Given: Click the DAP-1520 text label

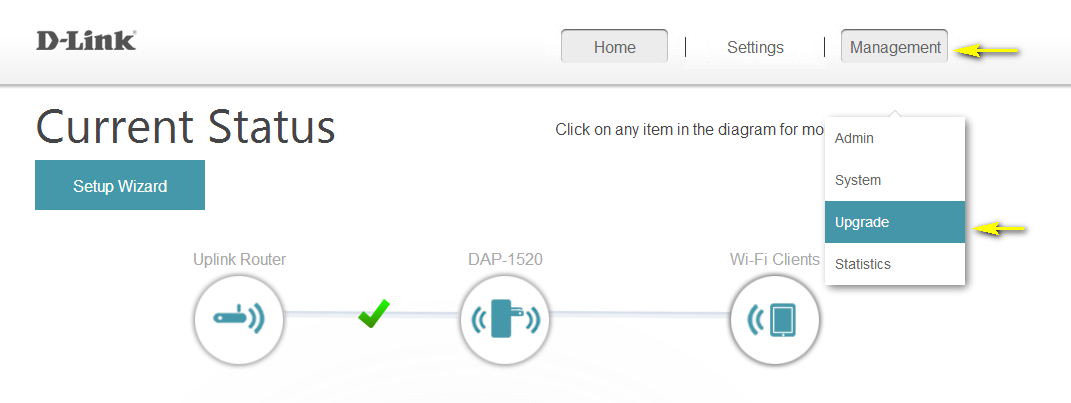Looking at the screenshot, I should (x=505, y=260).
